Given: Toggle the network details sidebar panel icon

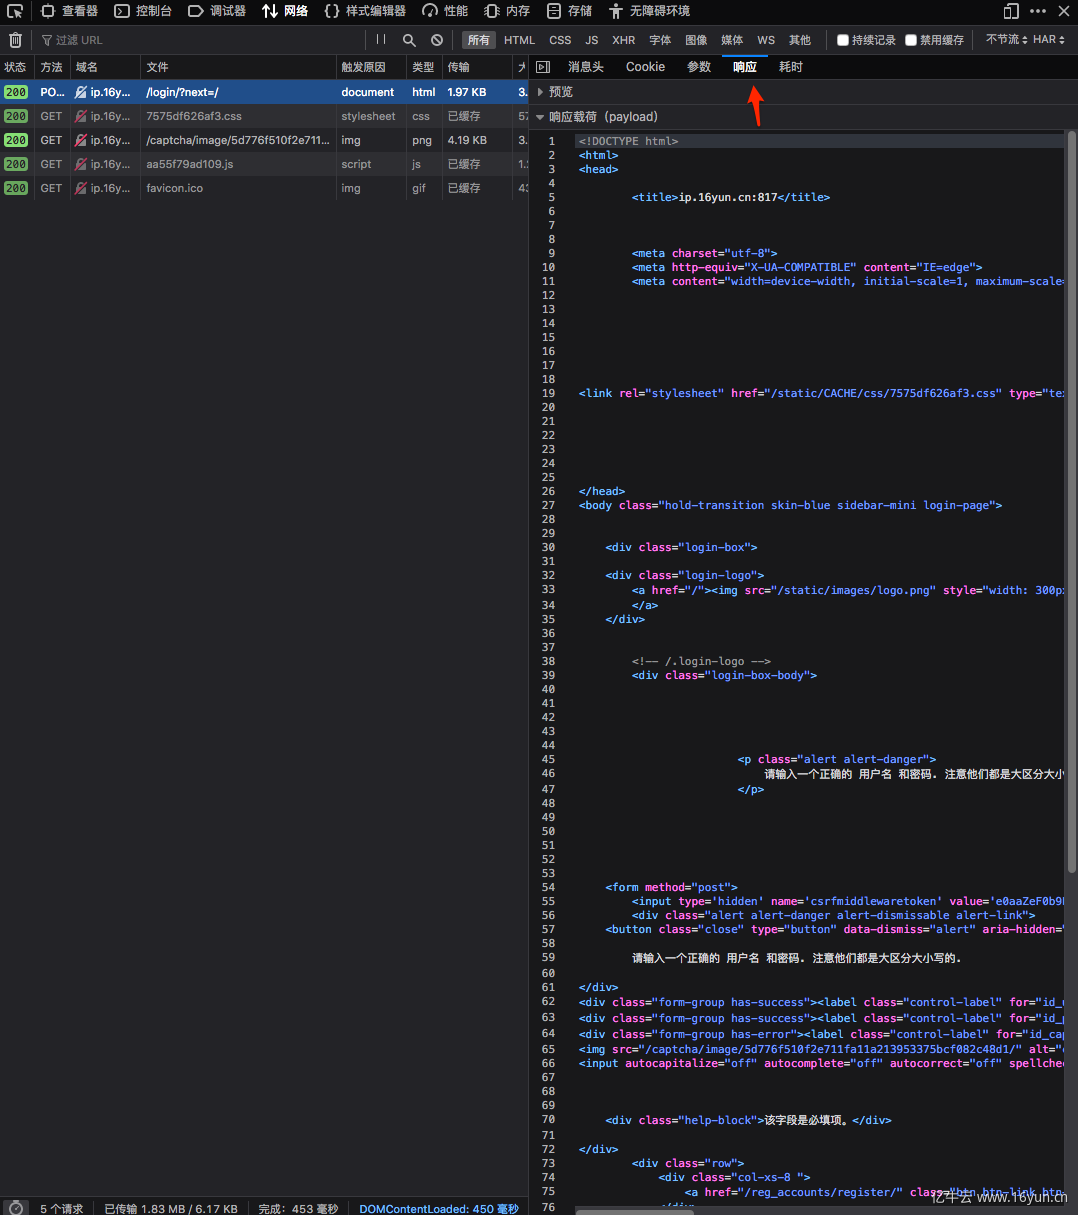Looking at the screenshot, I should click(x=543, y=67).
